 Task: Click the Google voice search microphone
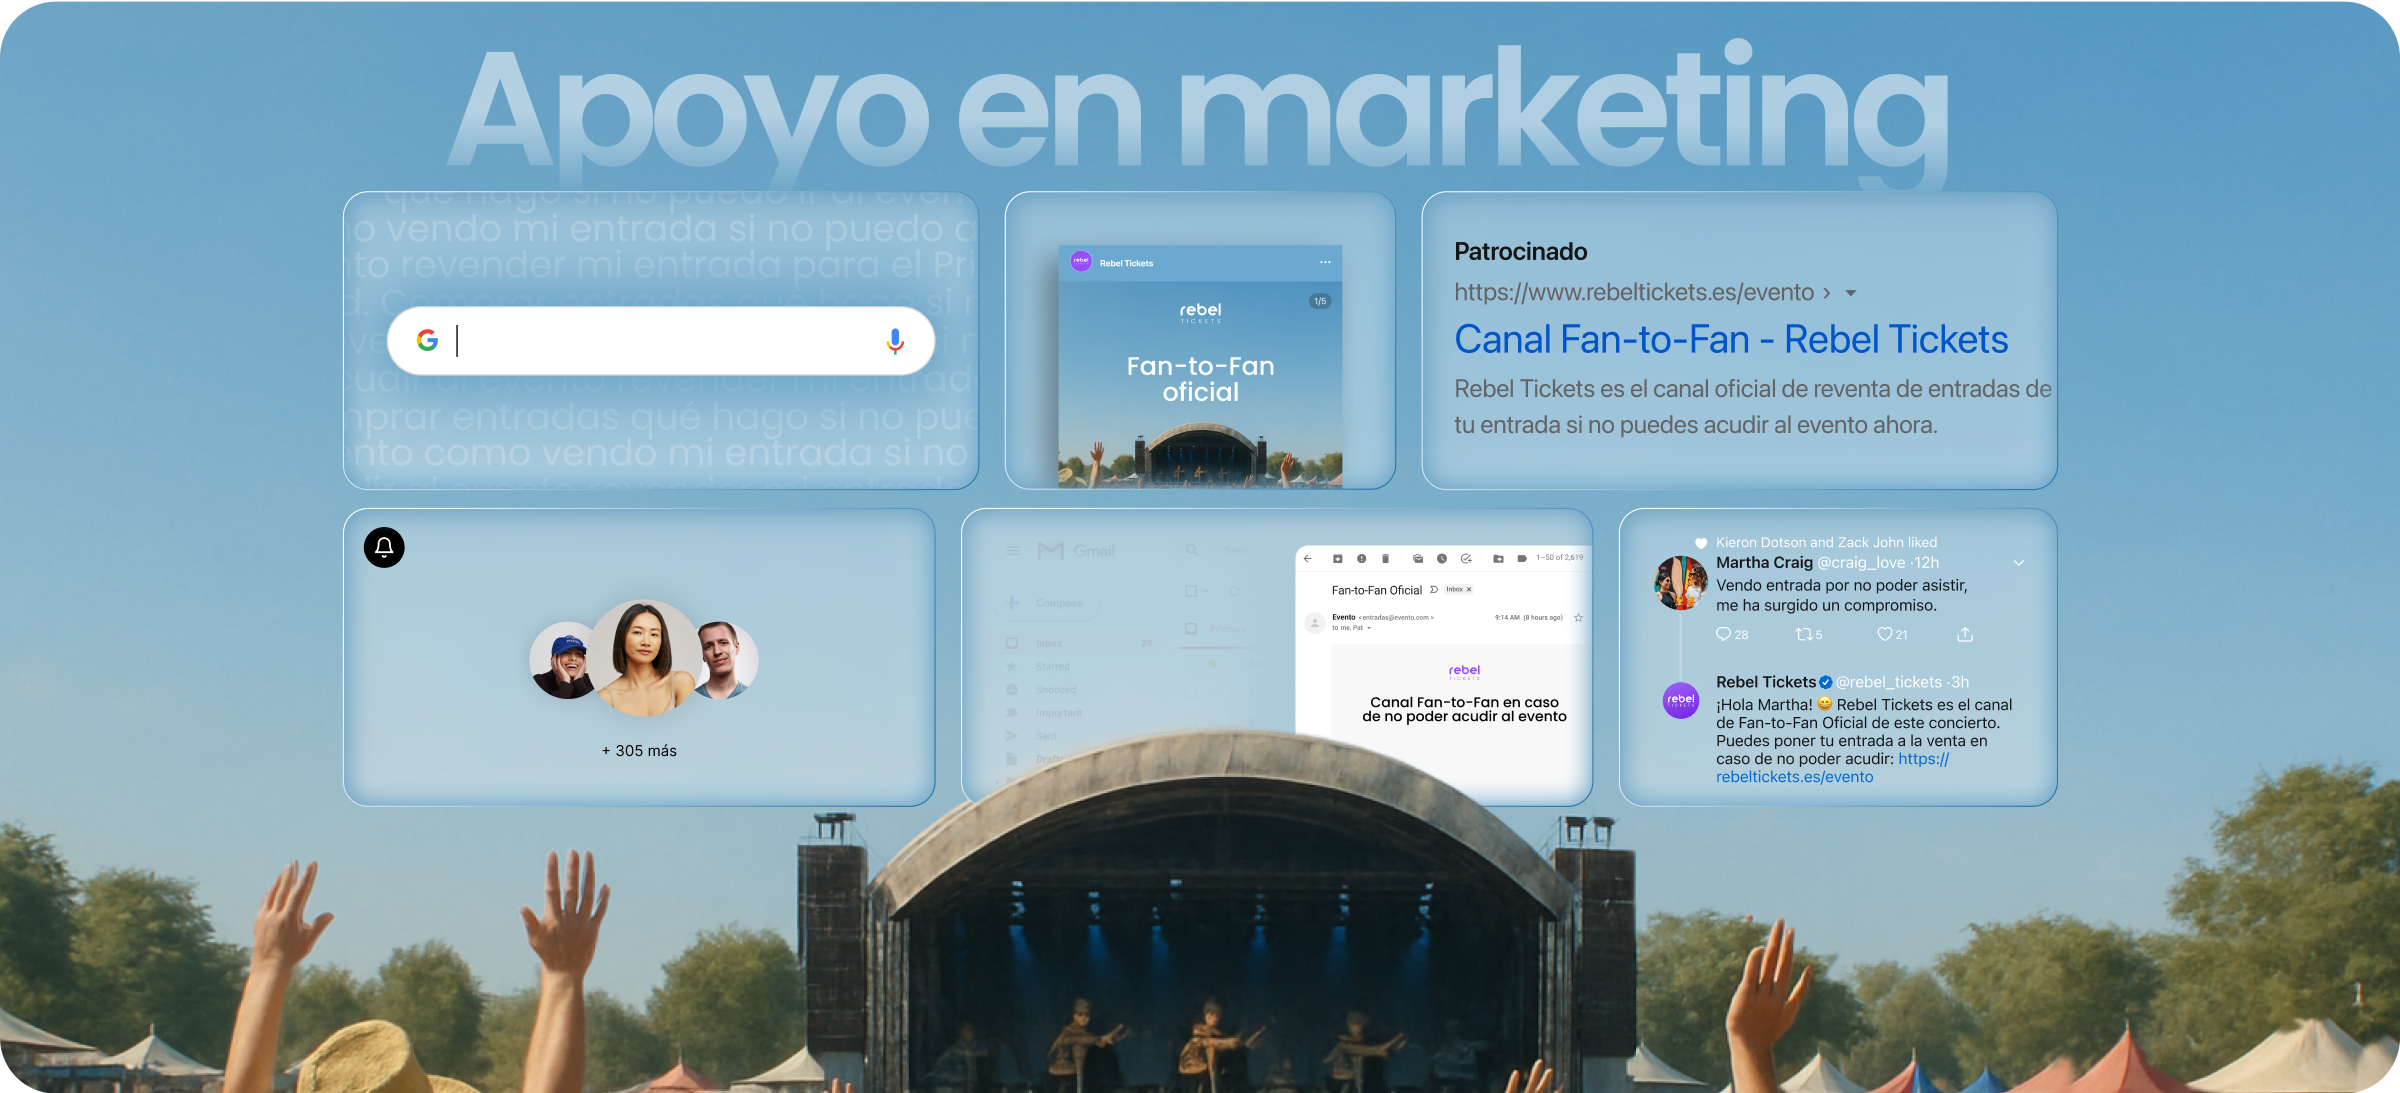tap(895, 341)
